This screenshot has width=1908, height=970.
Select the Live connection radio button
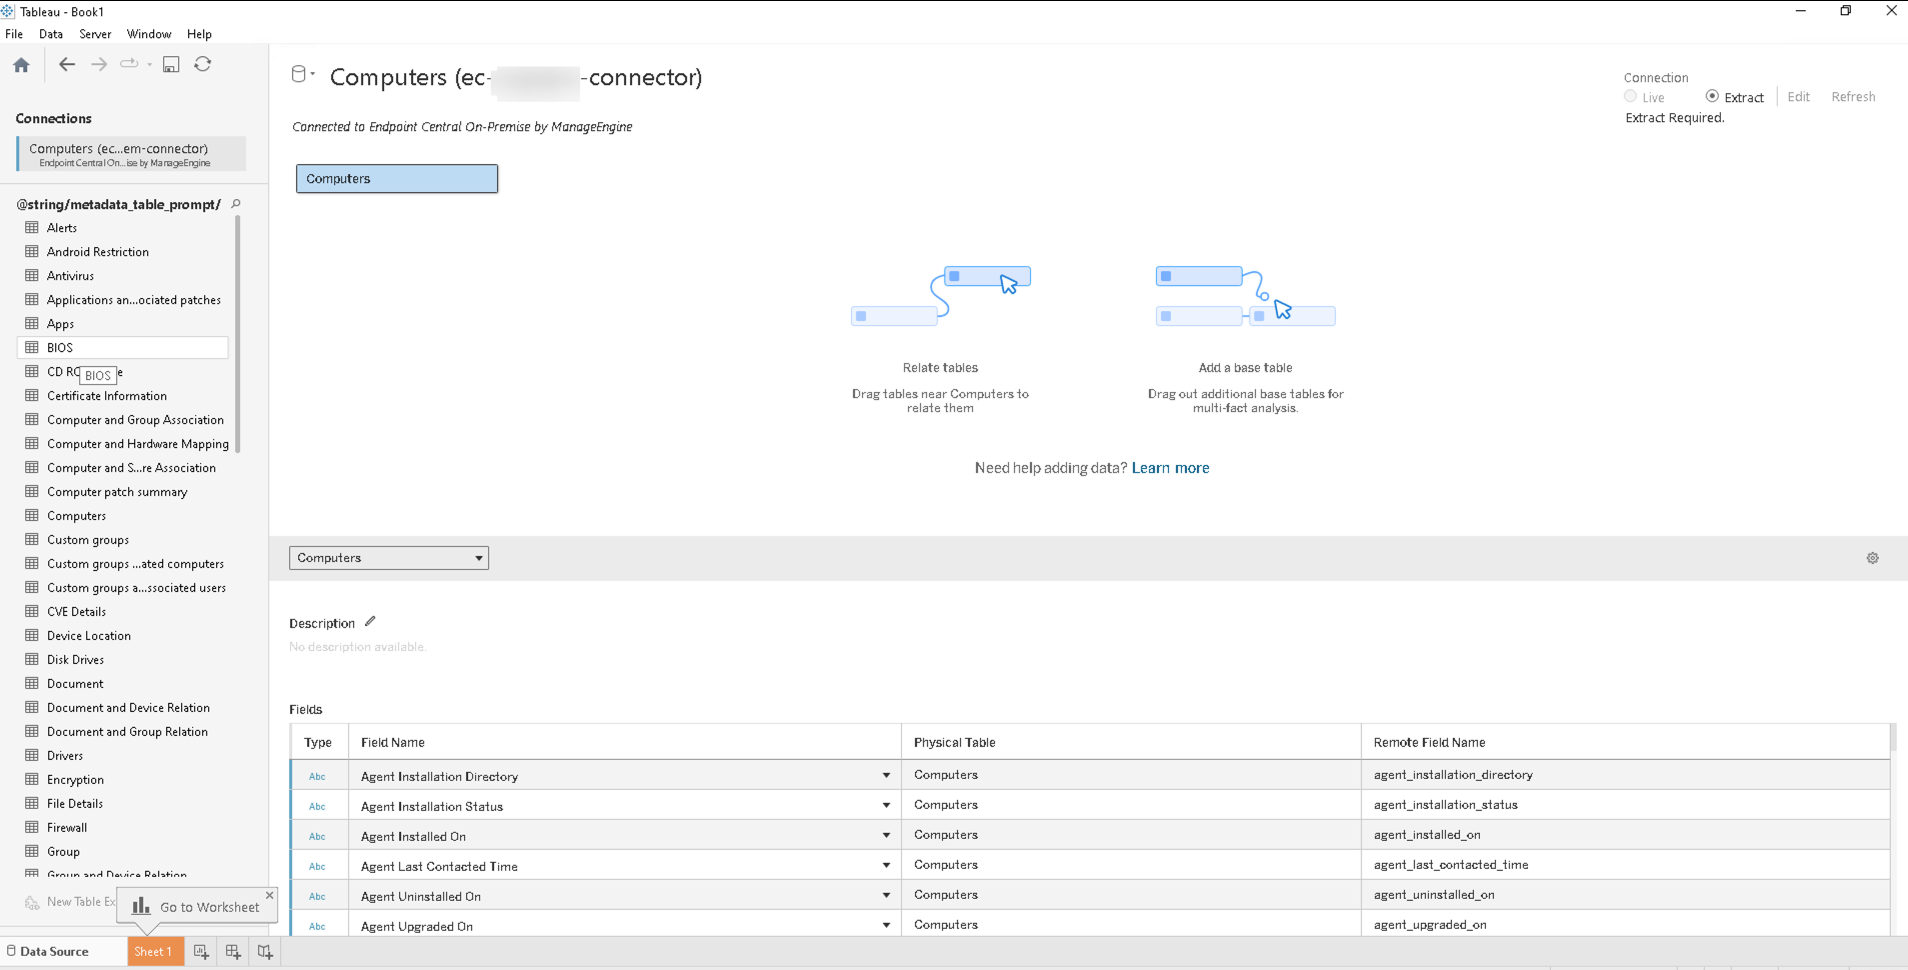pyautogui.click(x=1630, y=97)
